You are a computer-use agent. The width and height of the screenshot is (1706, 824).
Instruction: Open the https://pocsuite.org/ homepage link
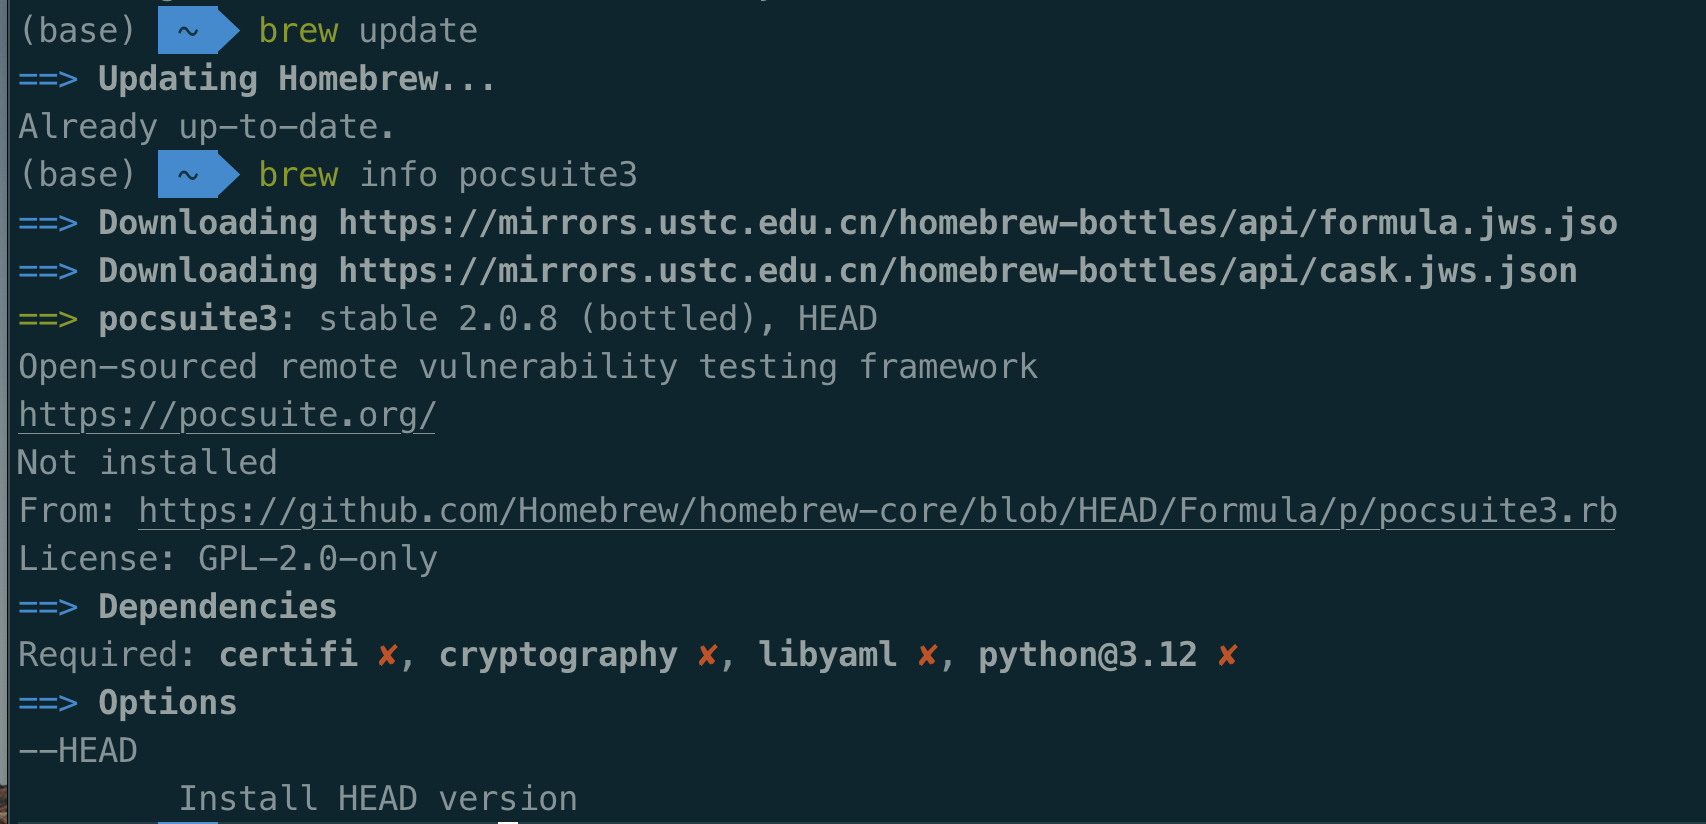tap(227, 415)
